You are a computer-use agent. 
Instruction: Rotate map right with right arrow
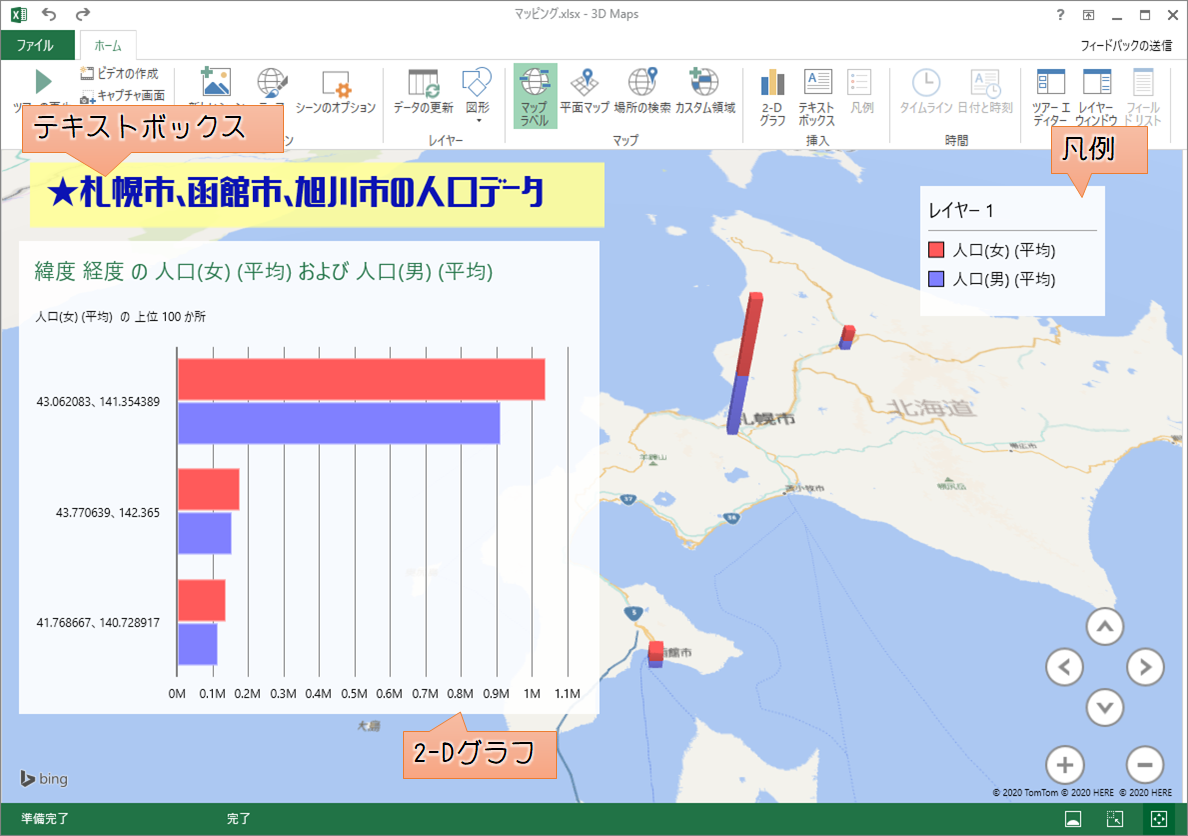[1145, 667]
